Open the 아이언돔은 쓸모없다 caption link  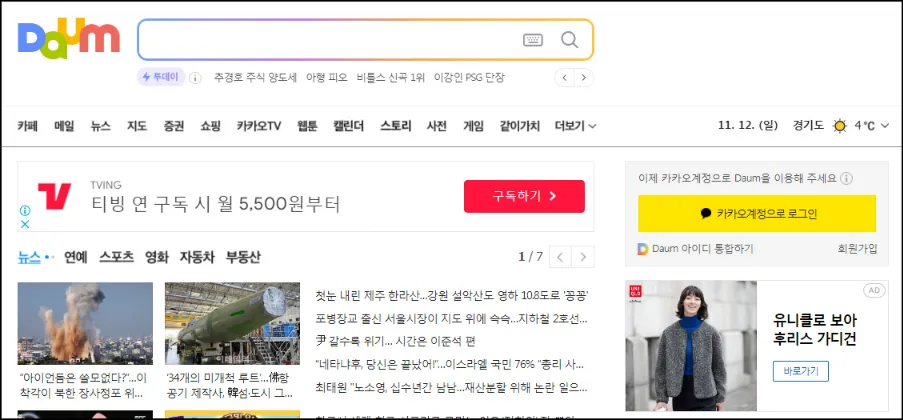pos(83,386)
